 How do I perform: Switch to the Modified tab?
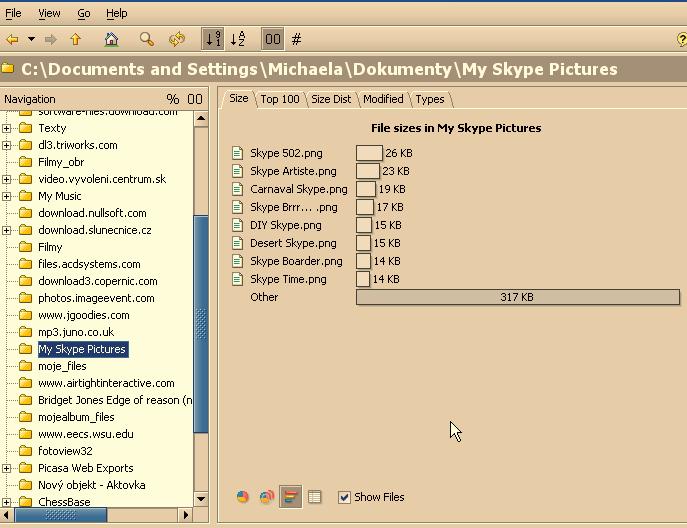click(383, 99)
